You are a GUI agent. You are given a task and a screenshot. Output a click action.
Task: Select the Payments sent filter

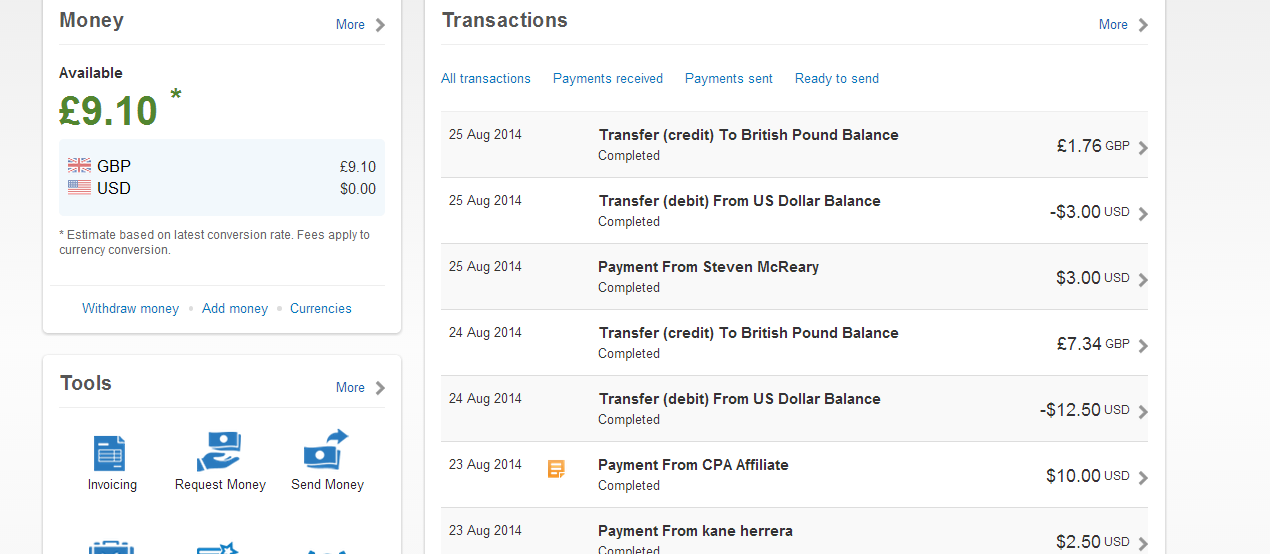point(729,79)
